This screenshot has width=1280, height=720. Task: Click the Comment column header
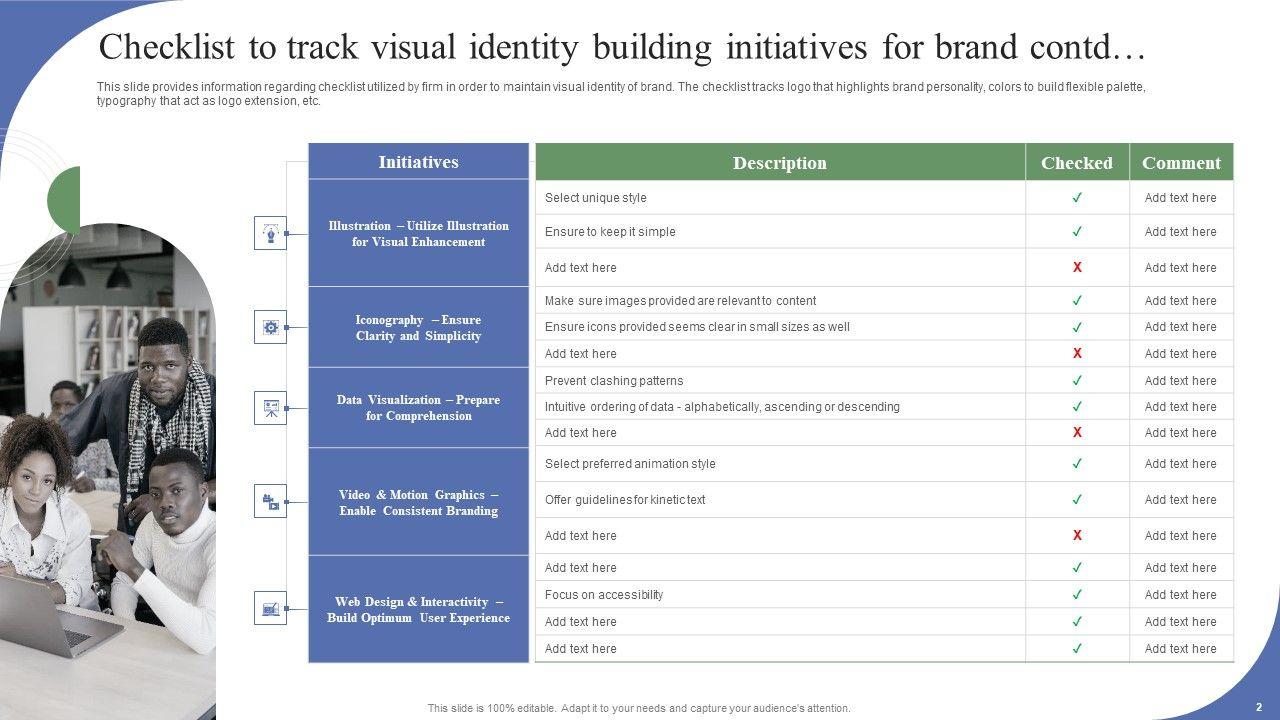coord(1182,162)
